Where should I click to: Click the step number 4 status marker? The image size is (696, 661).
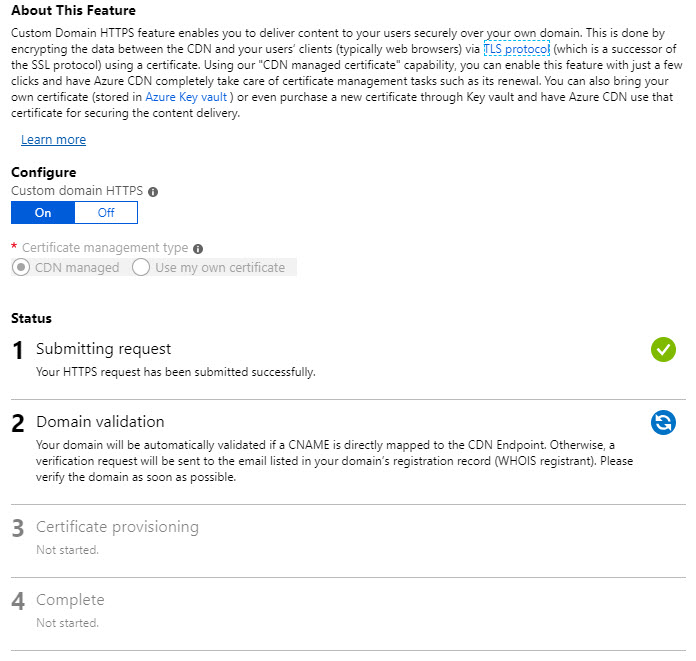pos(18,602)
